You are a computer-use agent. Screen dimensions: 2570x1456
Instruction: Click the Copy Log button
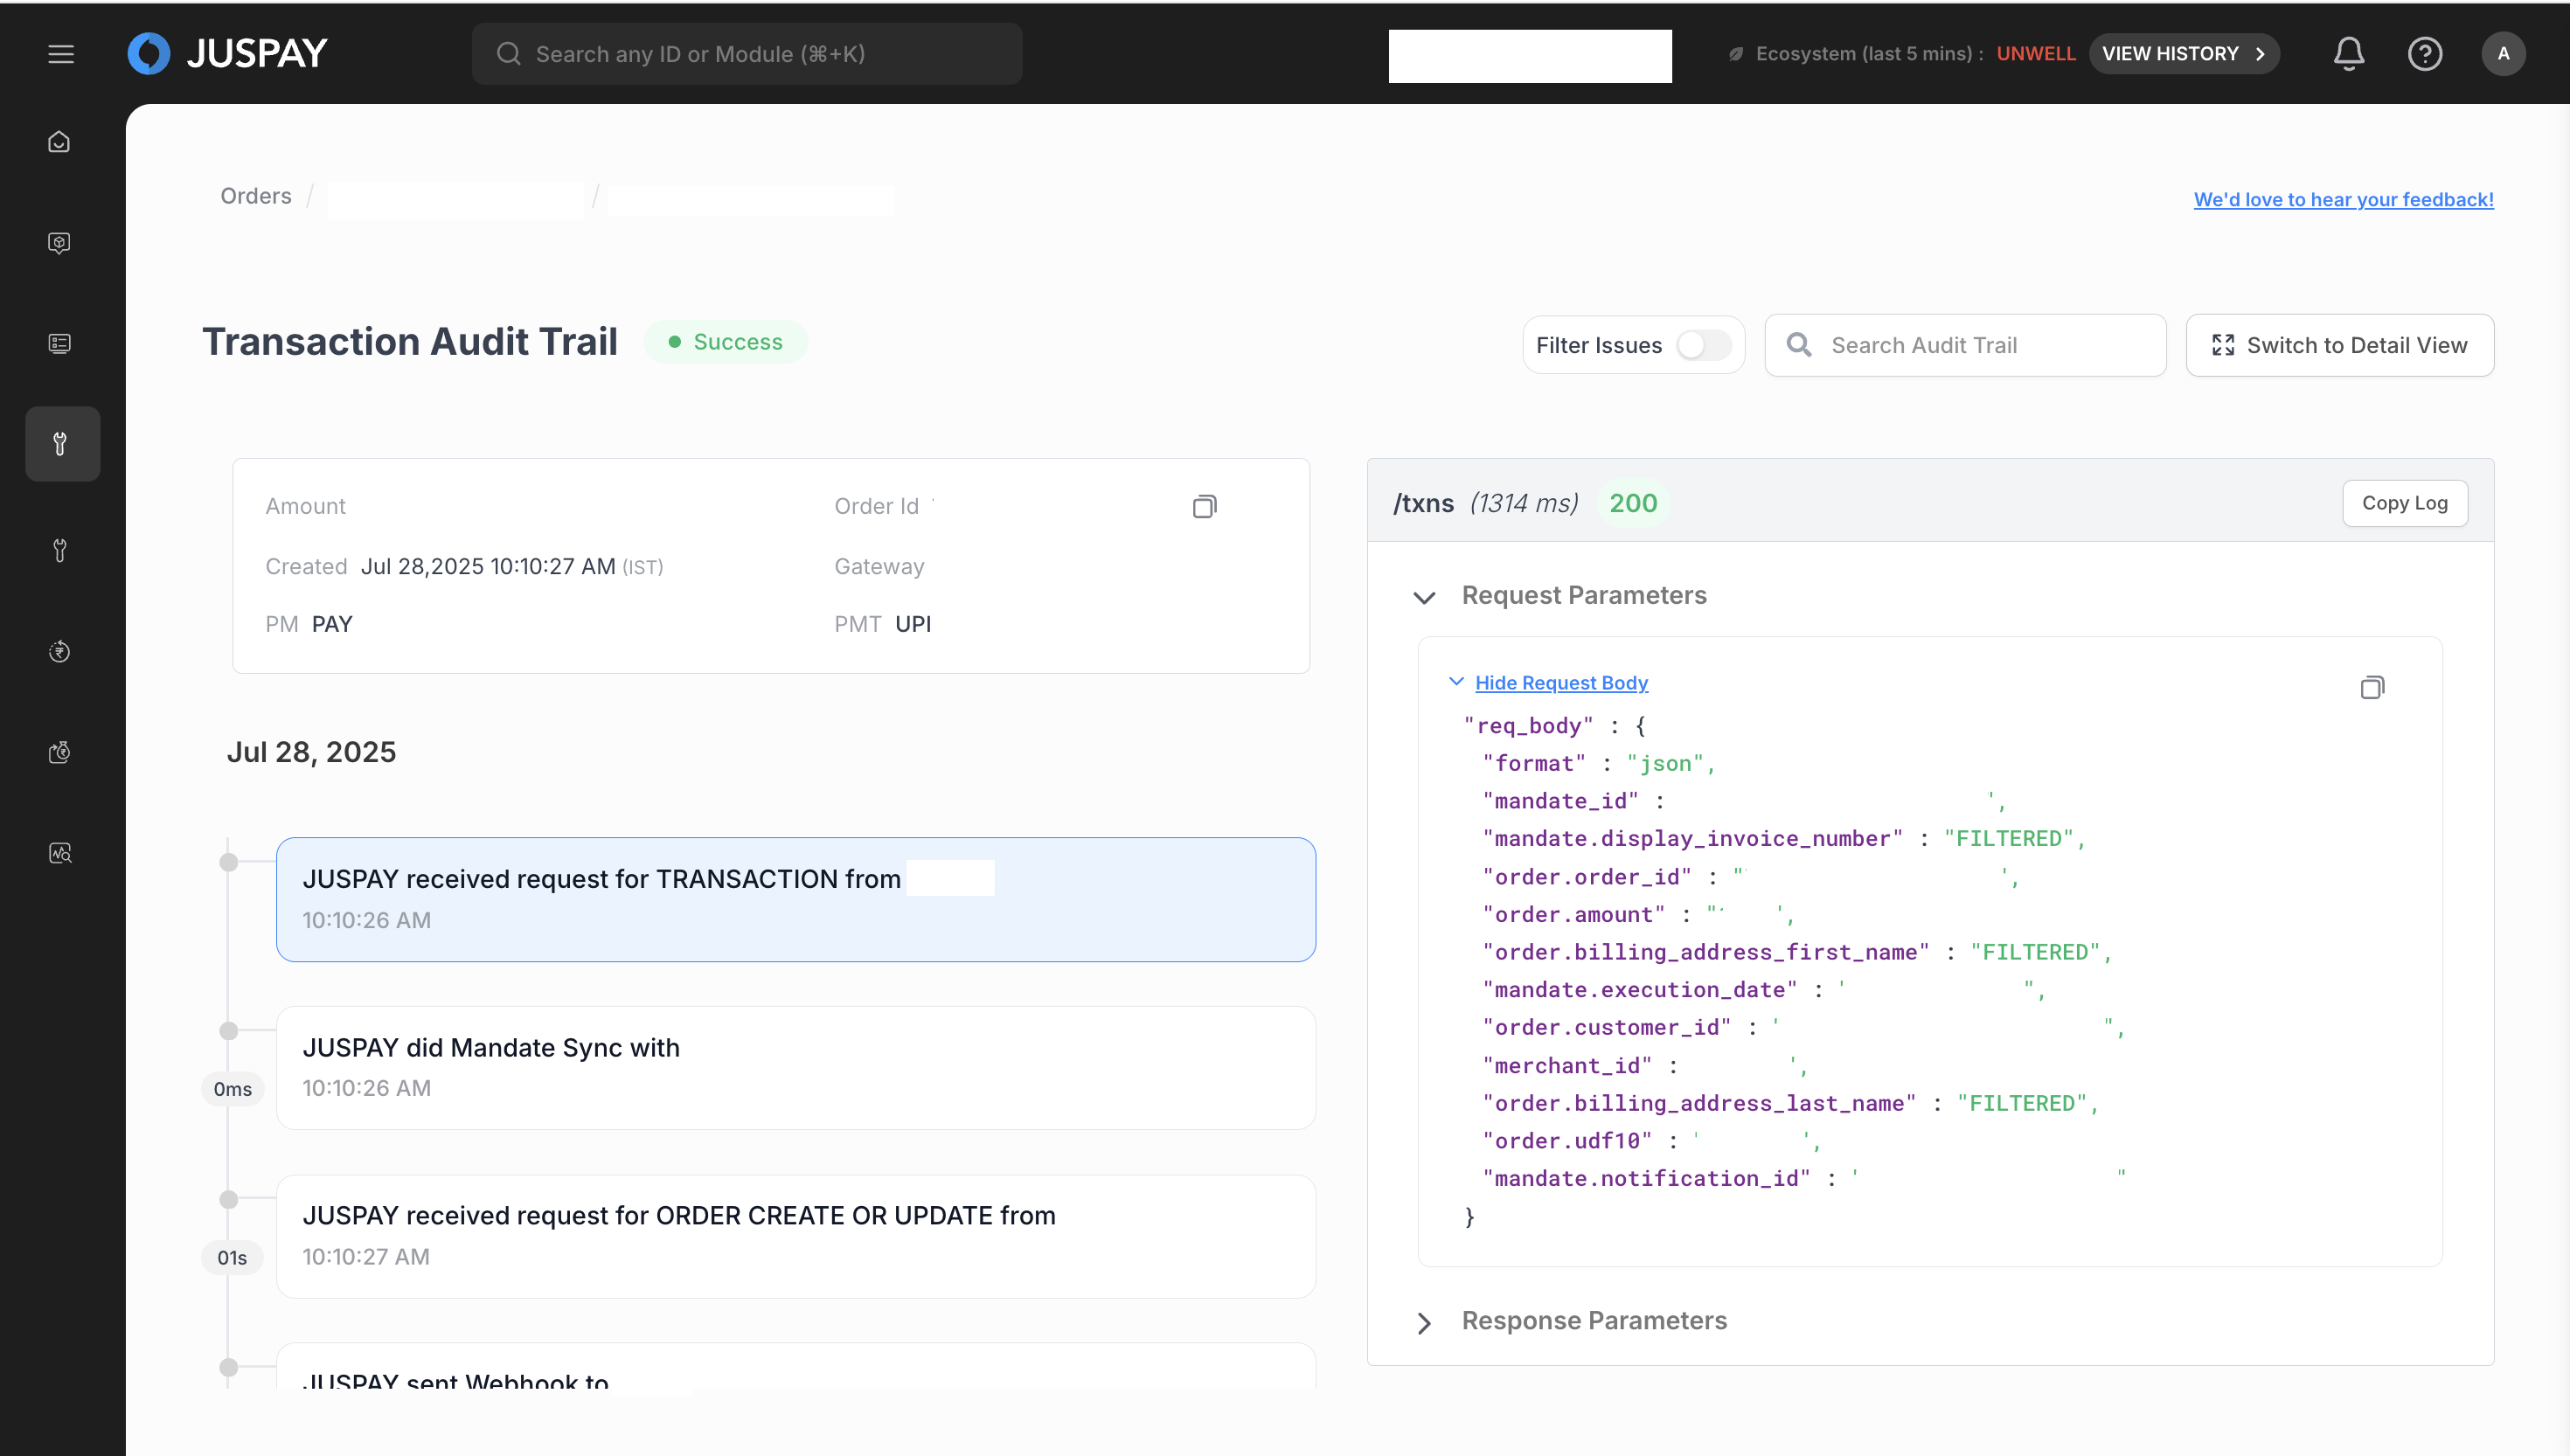click(2404, 503)
